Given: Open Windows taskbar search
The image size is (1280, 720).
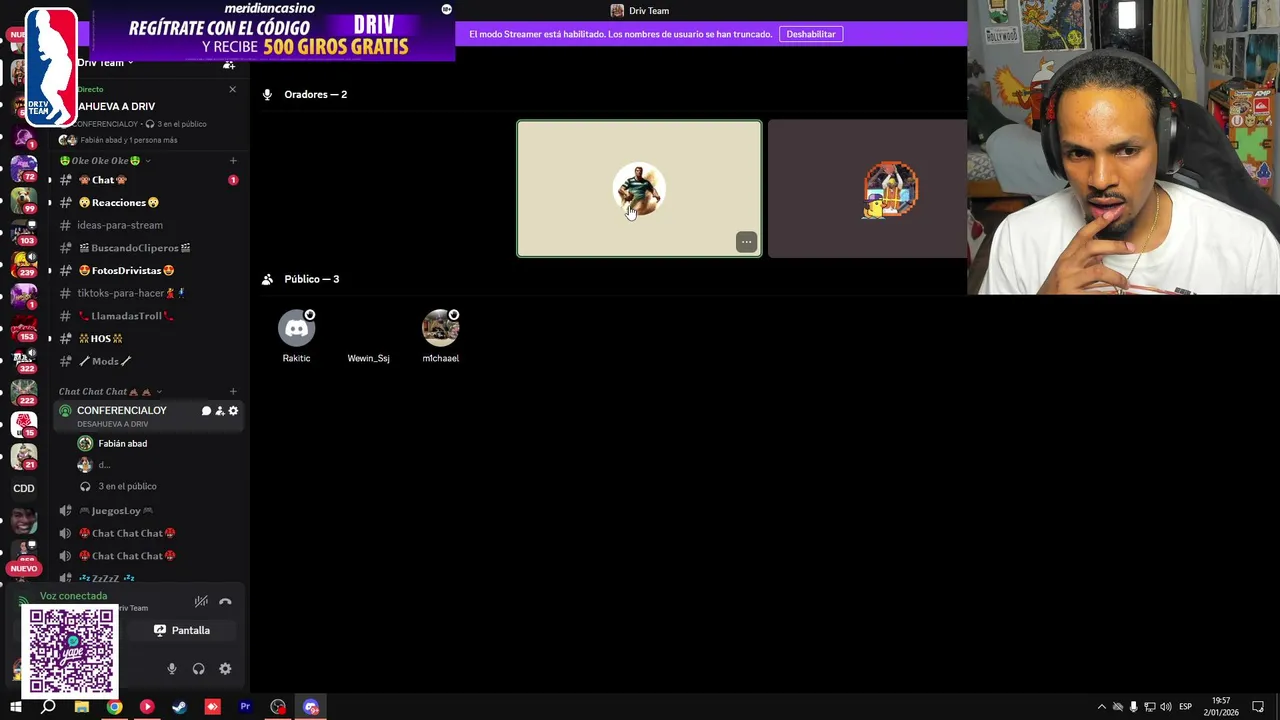Looking at the screenshot, I should click(48, 707).
